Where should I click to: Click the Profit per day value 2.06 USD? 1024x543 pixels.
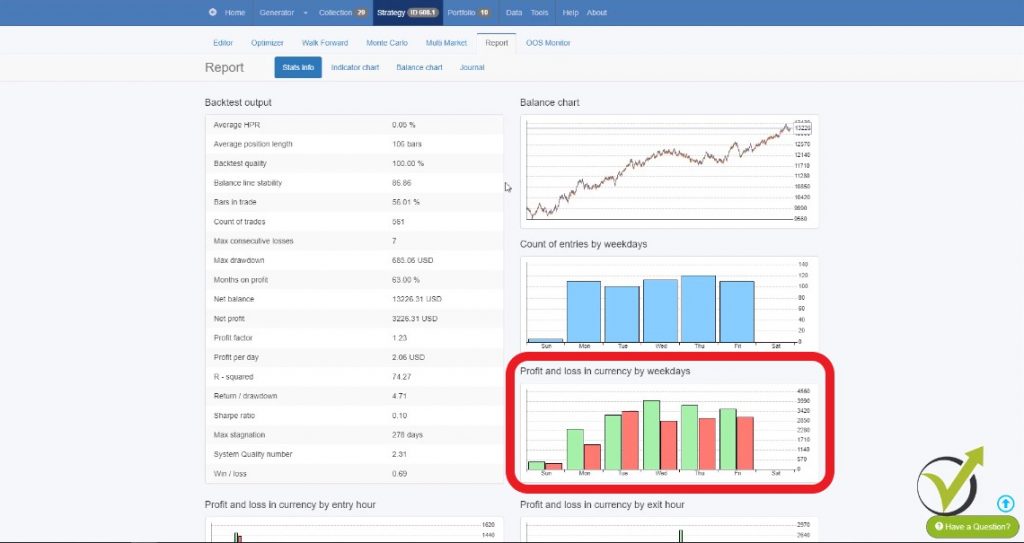pyautogui.click(x=408, y=357)
